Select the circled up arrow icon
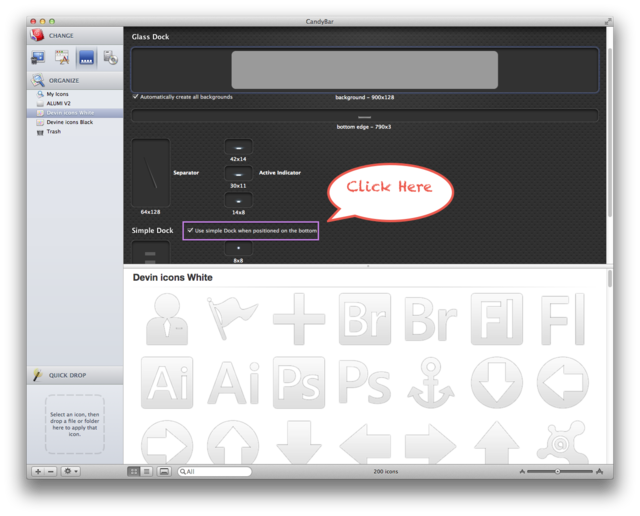 click(233, 443)
